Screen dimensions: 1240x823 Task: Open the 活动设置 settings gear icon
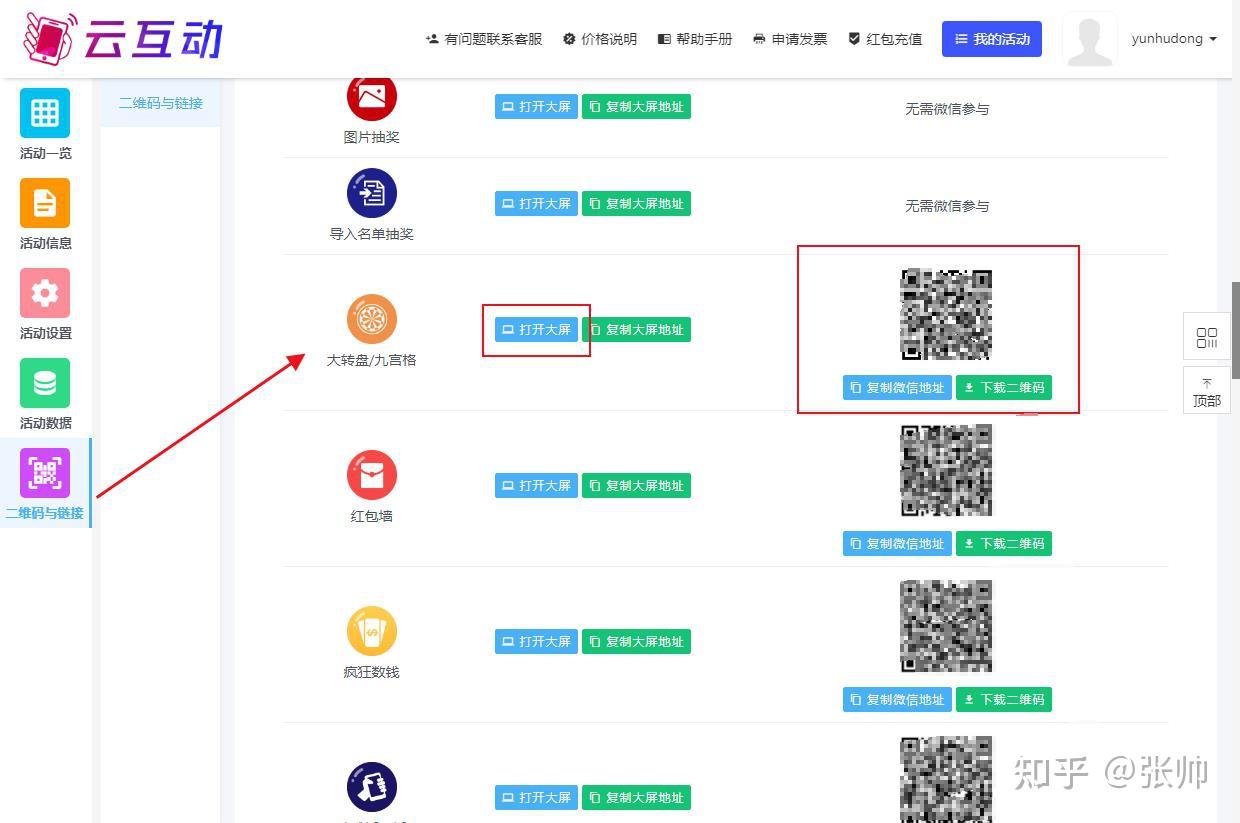pos(45,293)
